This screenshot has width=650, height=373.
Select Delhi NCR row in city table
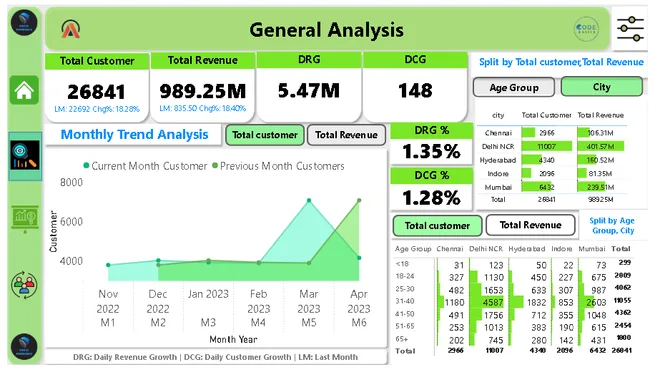coord(551,146)
